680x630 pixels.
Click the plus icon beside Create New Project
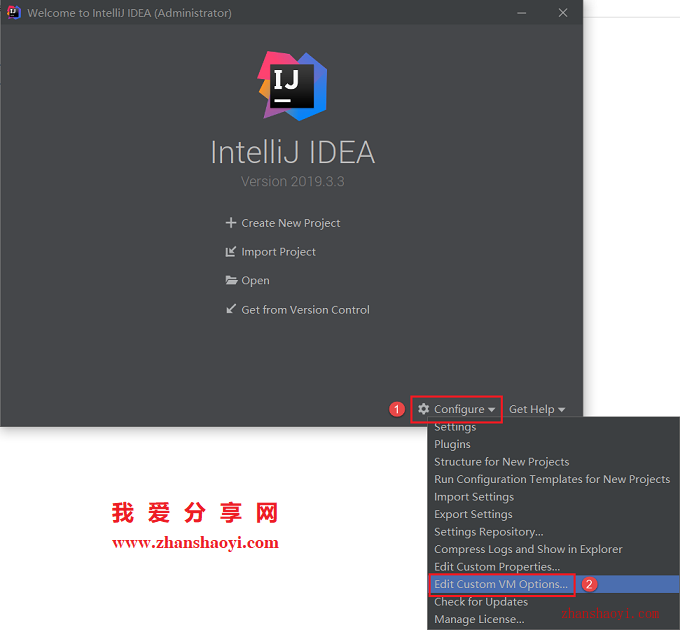coord(231,223)
